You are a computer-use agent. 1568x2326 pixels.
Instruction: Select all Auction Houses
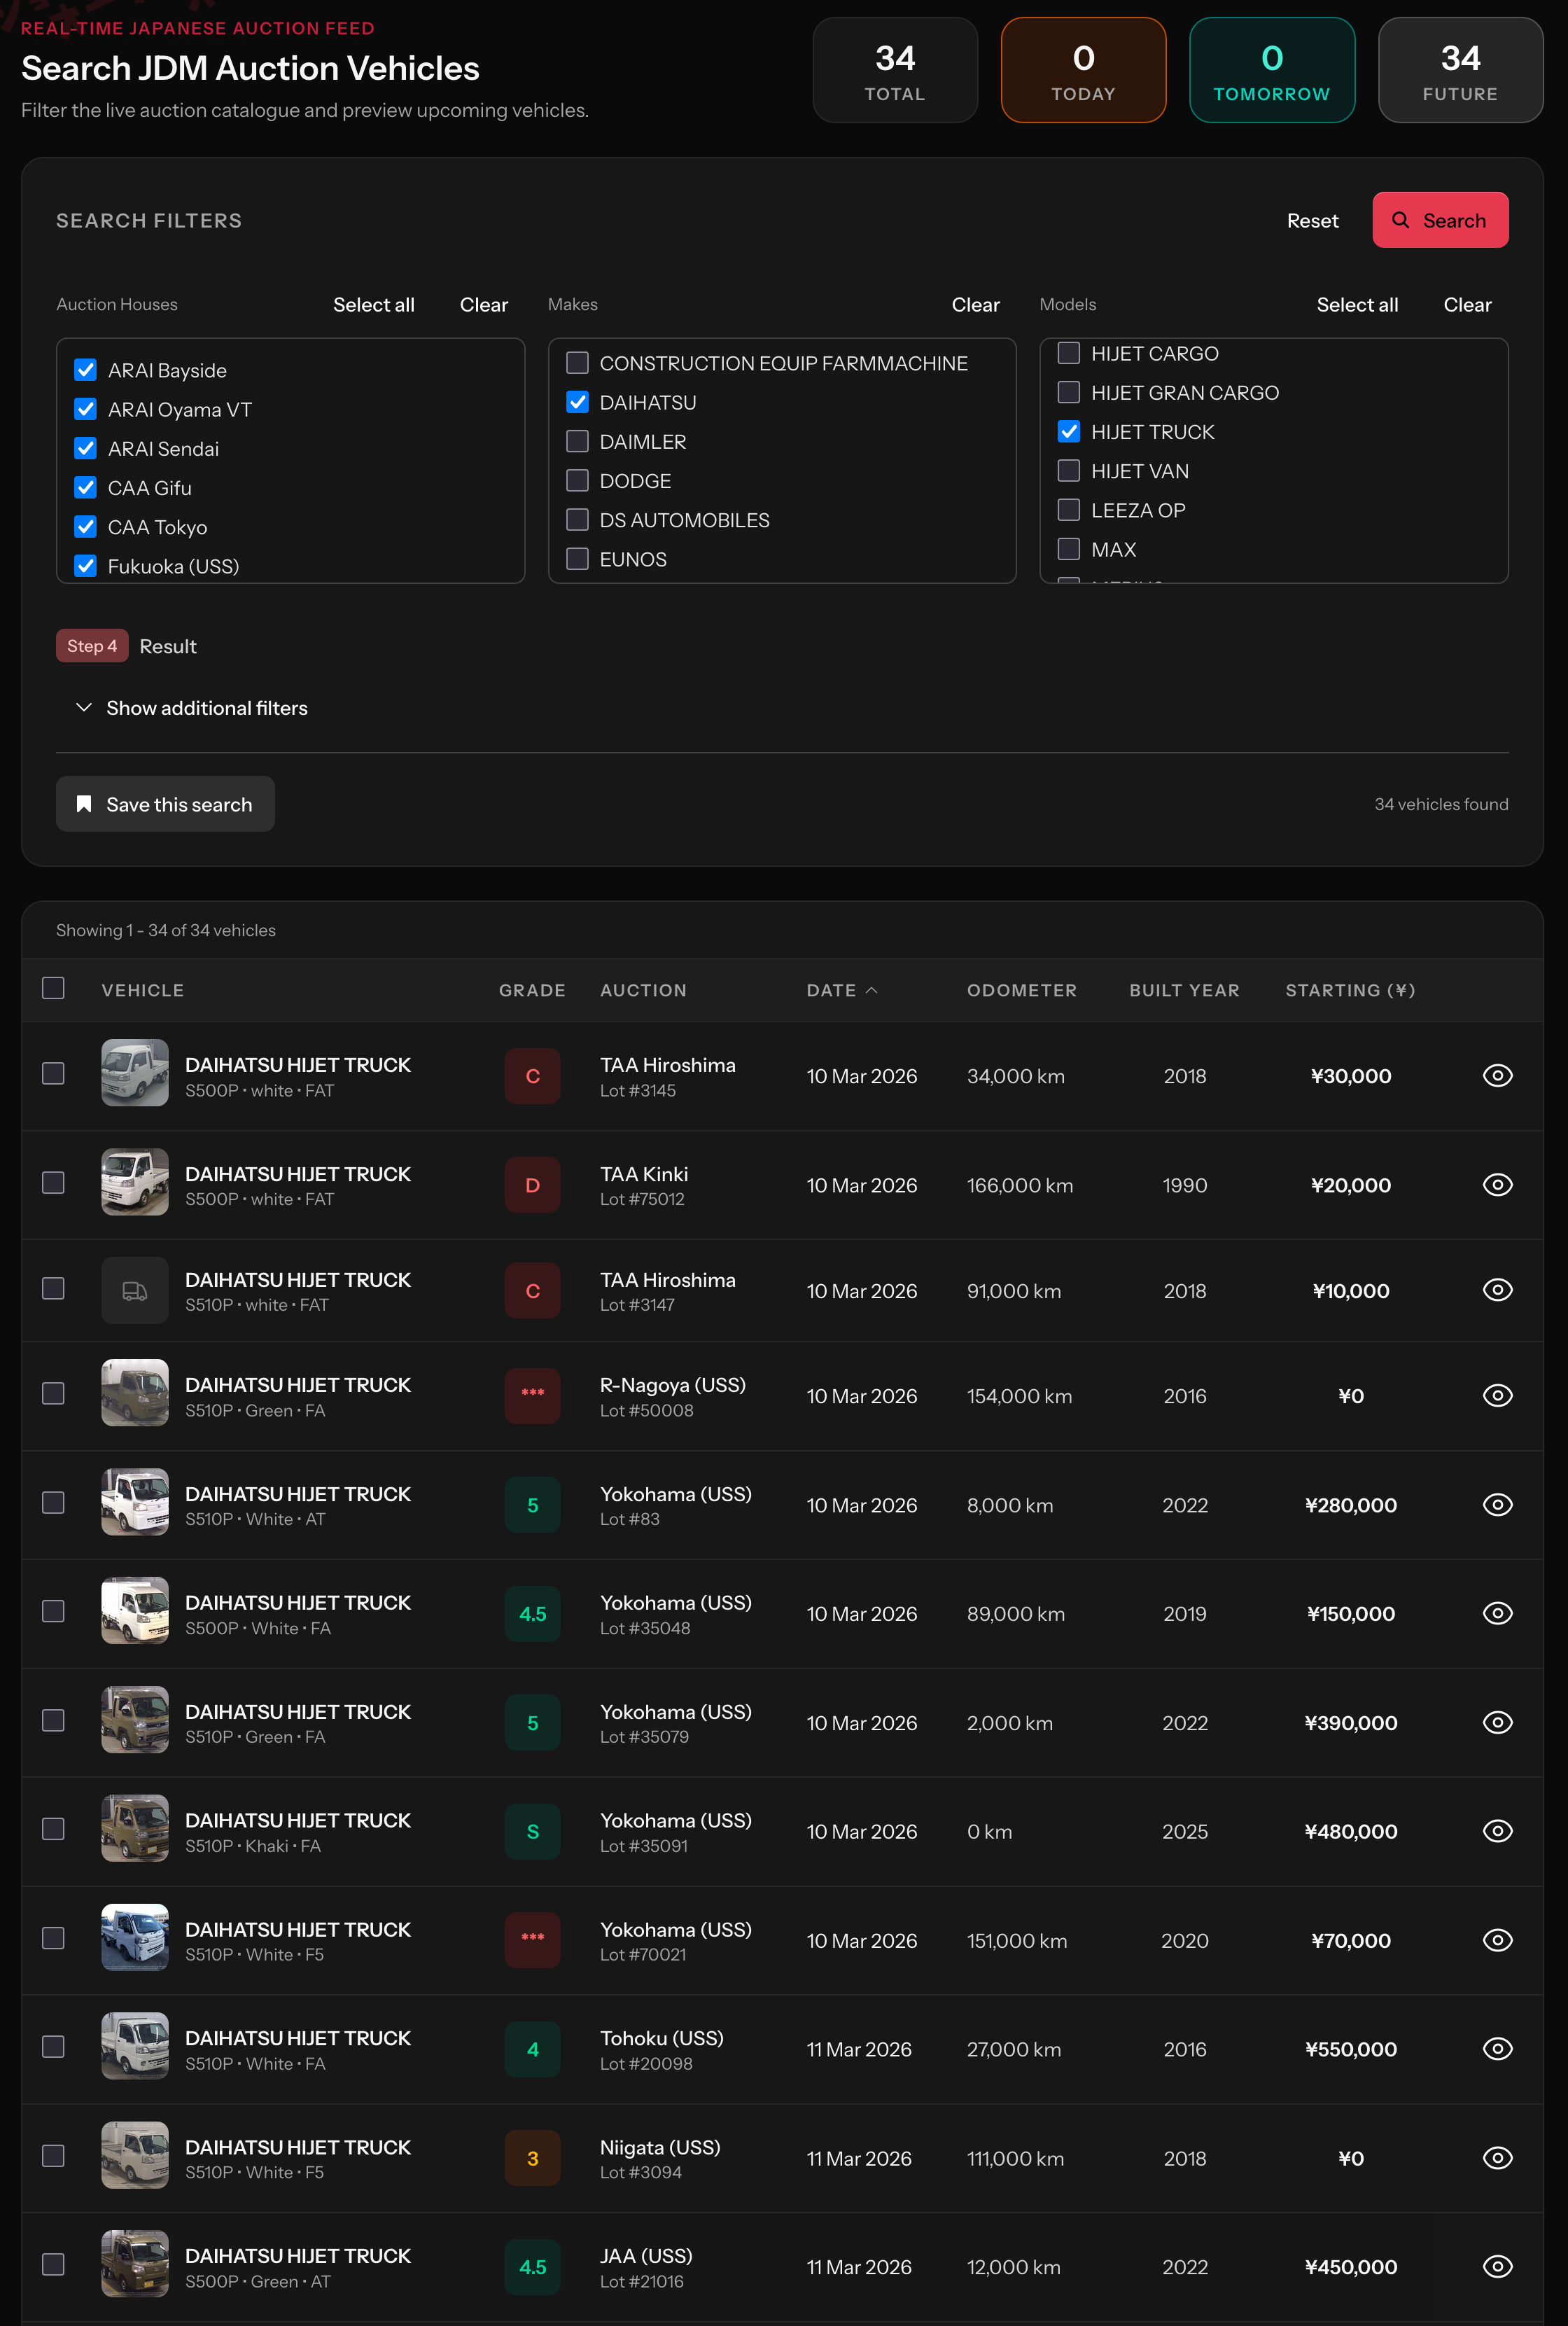tap(373, 305)
